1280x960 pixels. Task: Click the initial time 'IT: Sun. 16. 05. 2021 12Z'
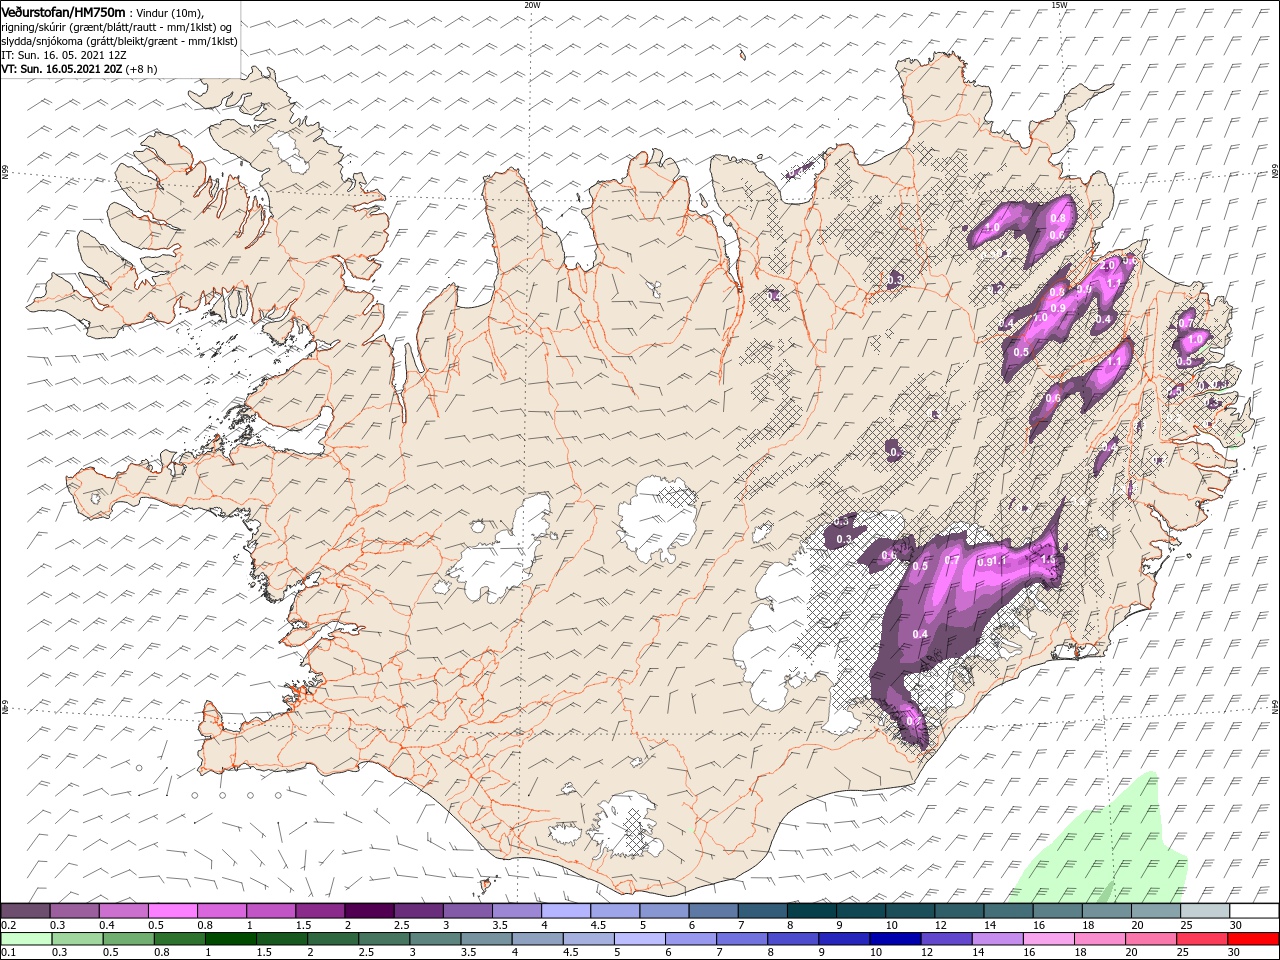point(62,56)
